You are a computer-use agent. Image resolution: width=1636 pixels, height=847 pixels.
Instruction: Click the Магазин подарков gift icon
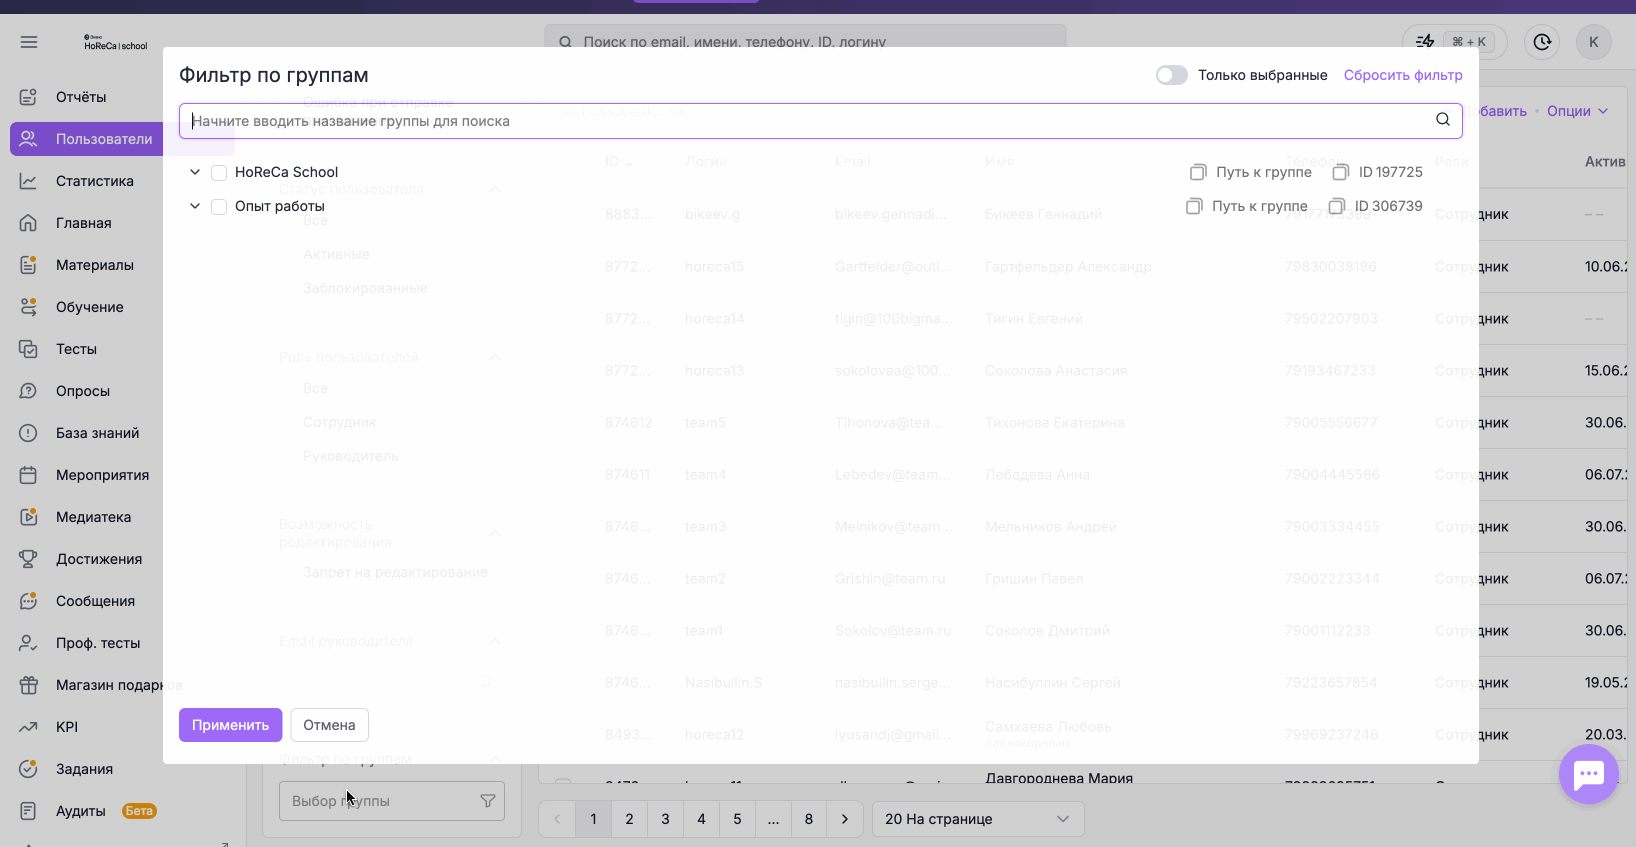[28, 685]
